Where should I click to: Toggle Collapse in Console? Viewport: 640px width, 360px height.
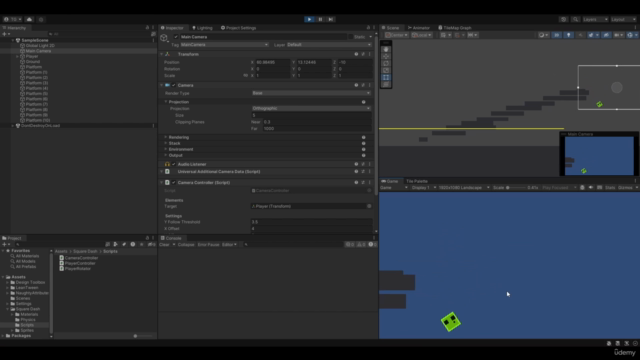pyautogui.click(x=186, y=244)
